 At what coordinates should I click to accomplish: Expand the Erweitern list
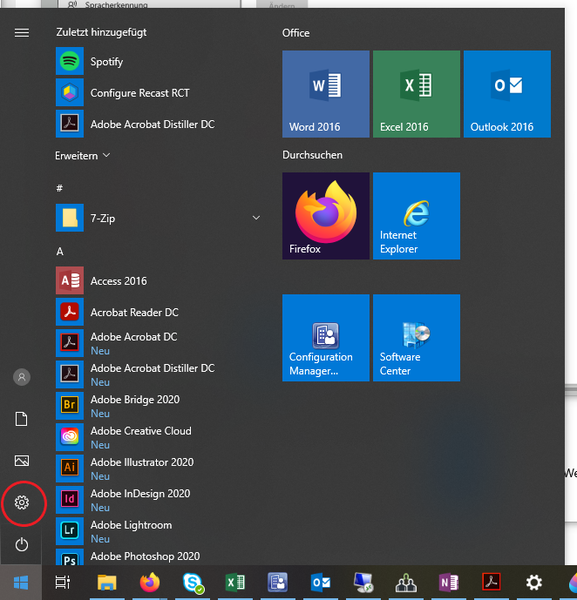(83, 156)
